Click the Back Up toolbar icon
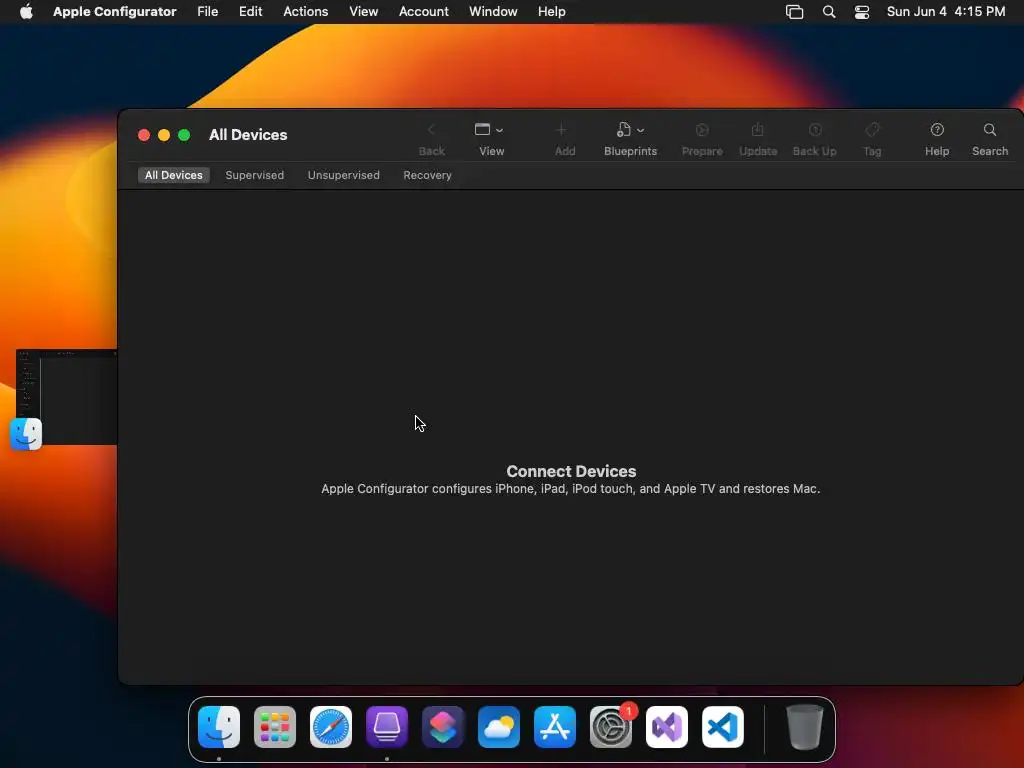 814,130
